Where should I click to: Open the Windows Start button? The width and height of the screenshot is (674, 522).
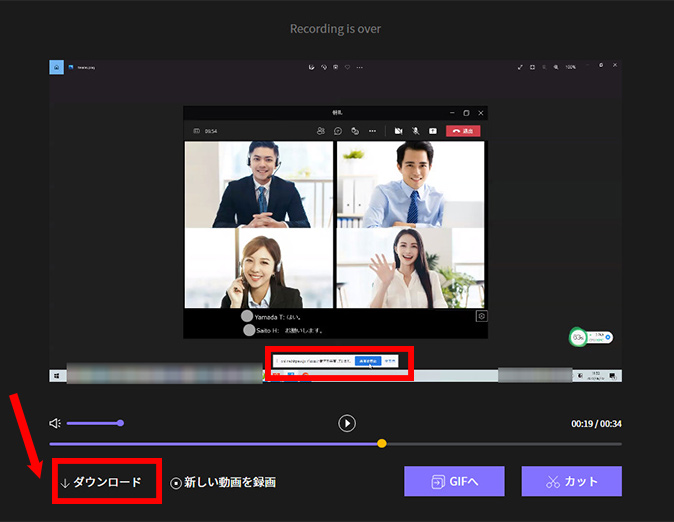[x=57, y=376]
